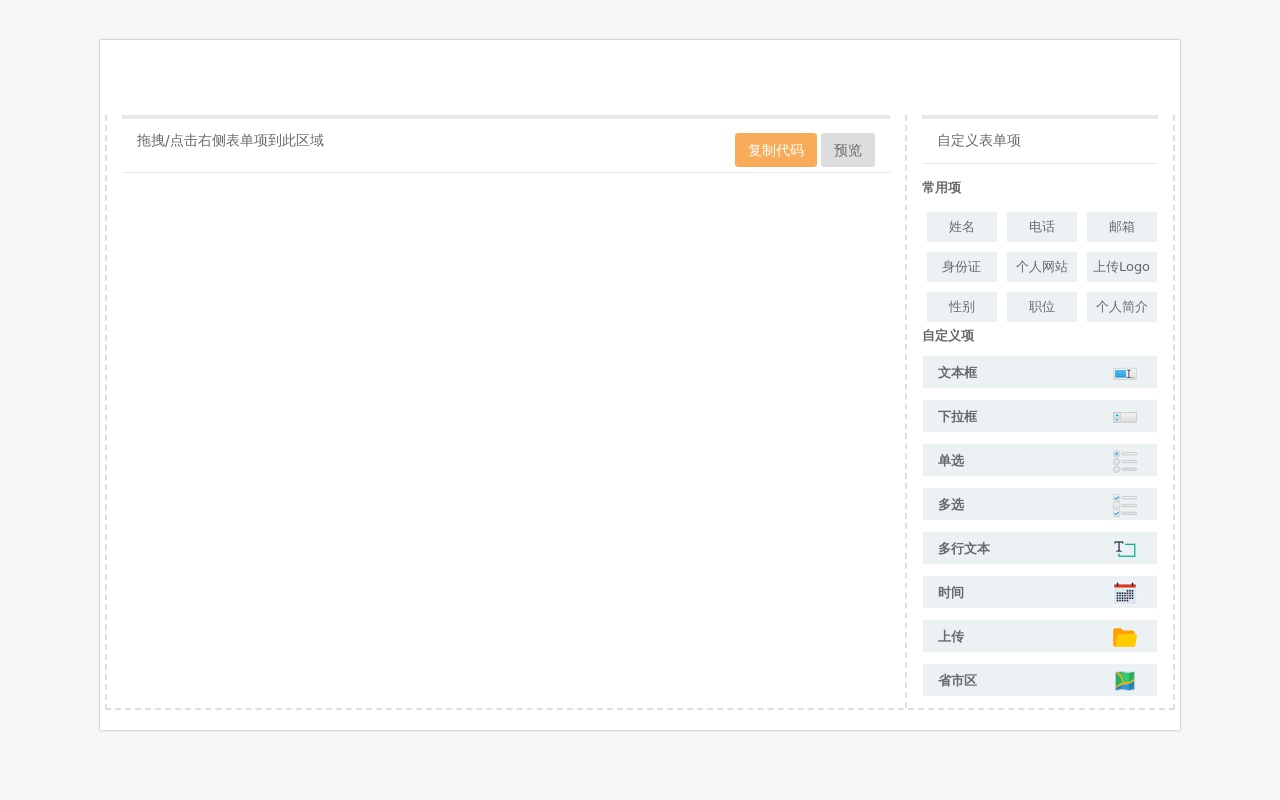Viewport: 1280px width, 800px height.
Task: Click the textarea icon in 多行文本 row
Action: pyautogui.click(x=1125, y=549)
